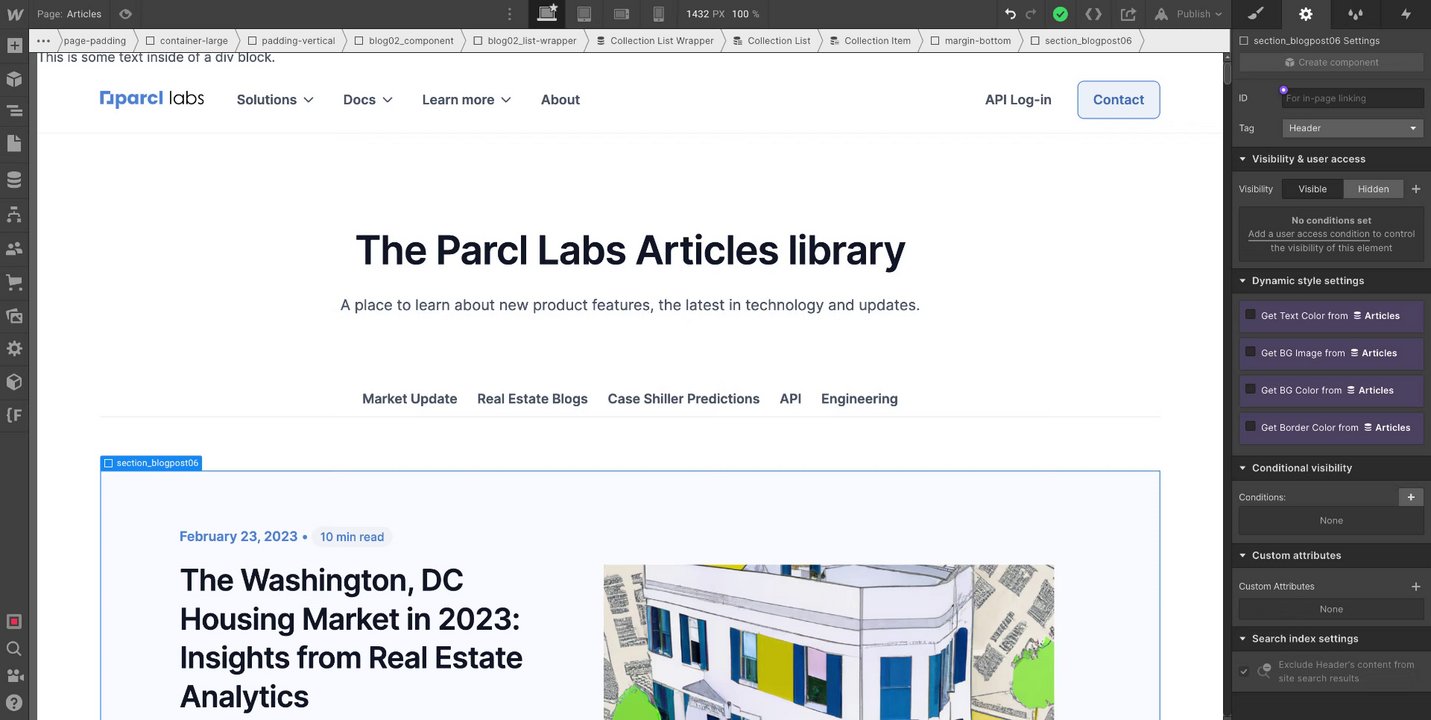This screenshot has width=1431, height=720.
Task: Click the Undo arrow
Action: (1010, 14)
